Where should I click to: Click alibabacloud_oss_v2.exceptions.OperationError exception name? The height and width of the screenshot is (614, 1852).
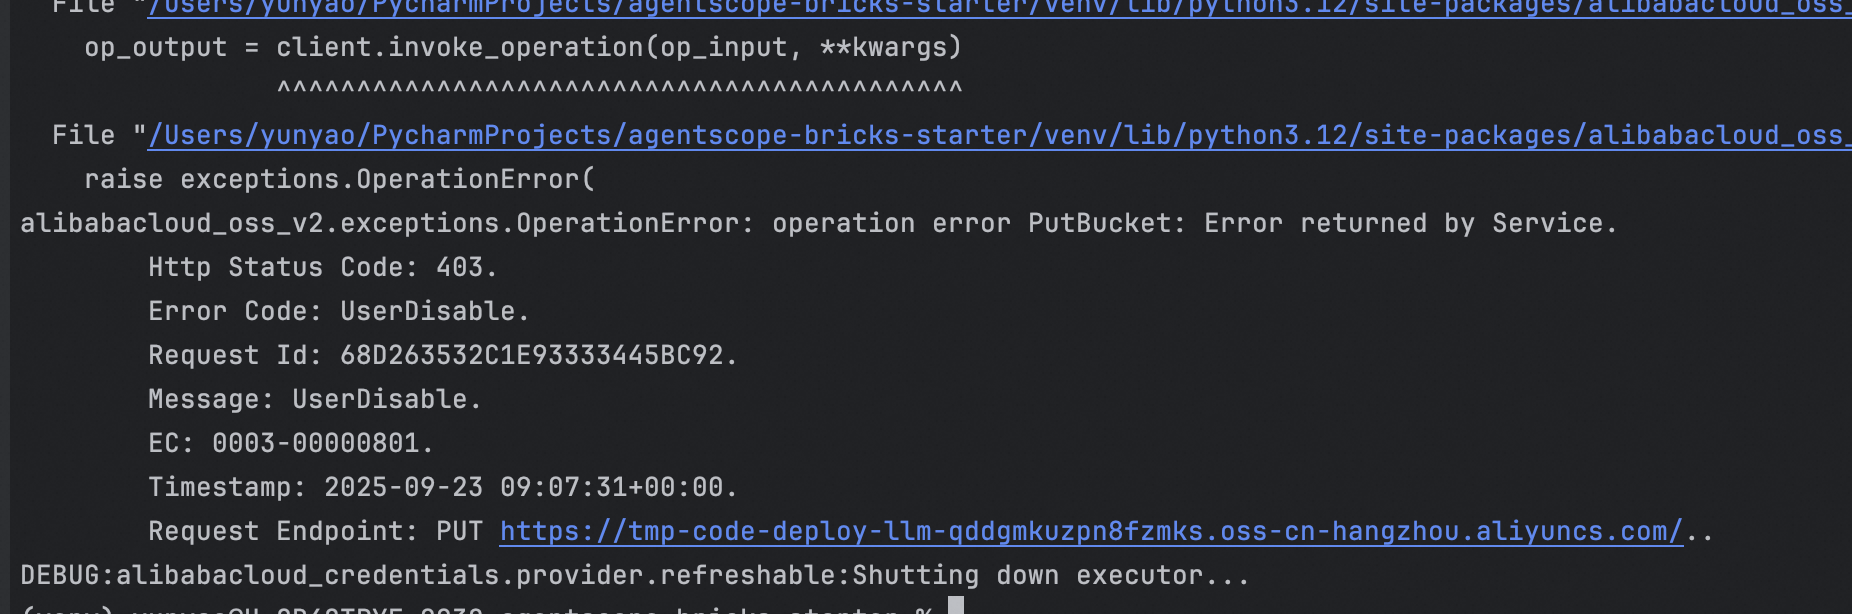[x=379, y=223]
